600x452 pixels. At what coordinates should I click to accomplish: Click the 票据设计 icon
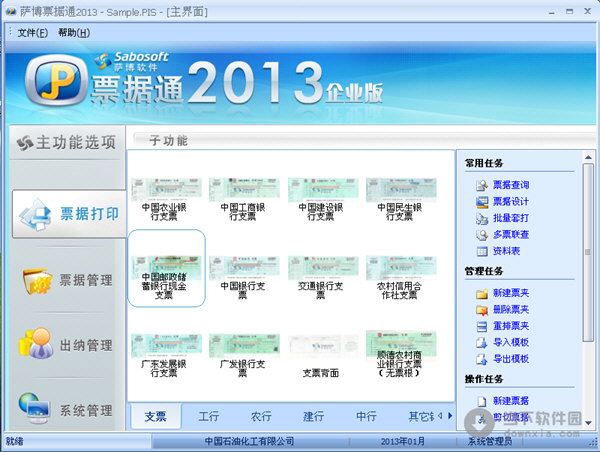(x=482, y=202)
